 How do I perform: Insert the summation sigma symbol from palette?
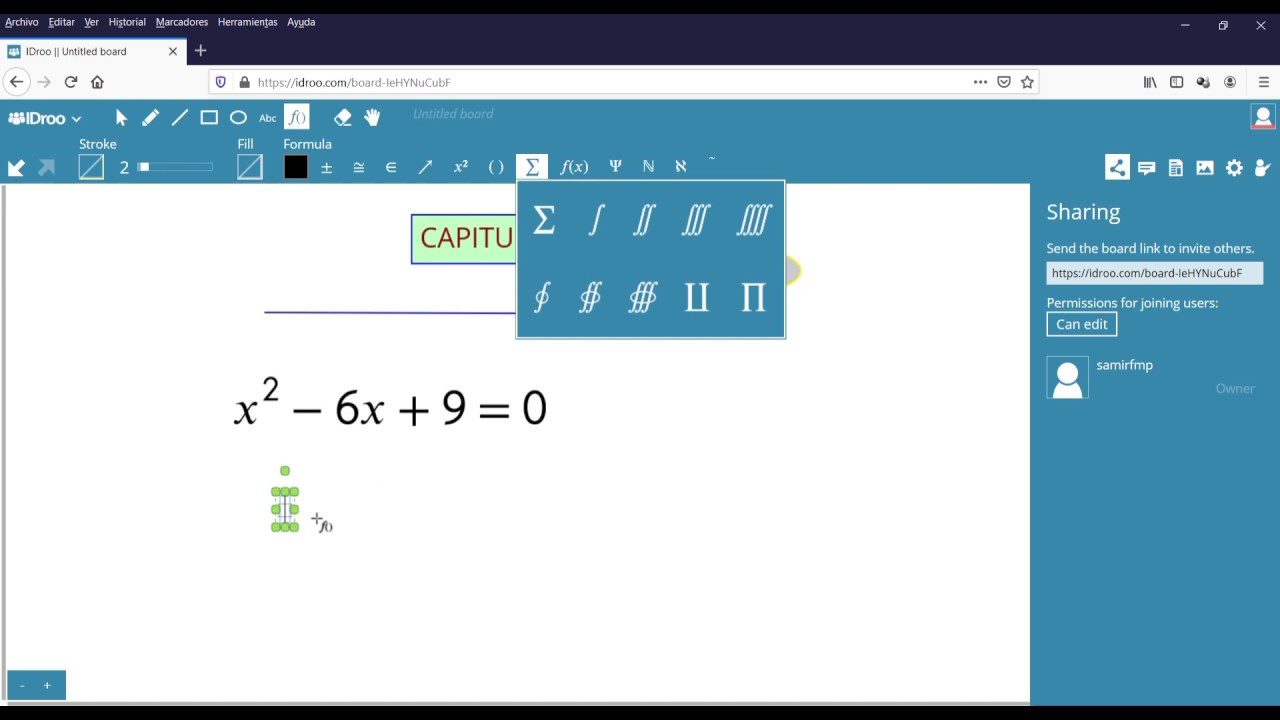[544, 220]
